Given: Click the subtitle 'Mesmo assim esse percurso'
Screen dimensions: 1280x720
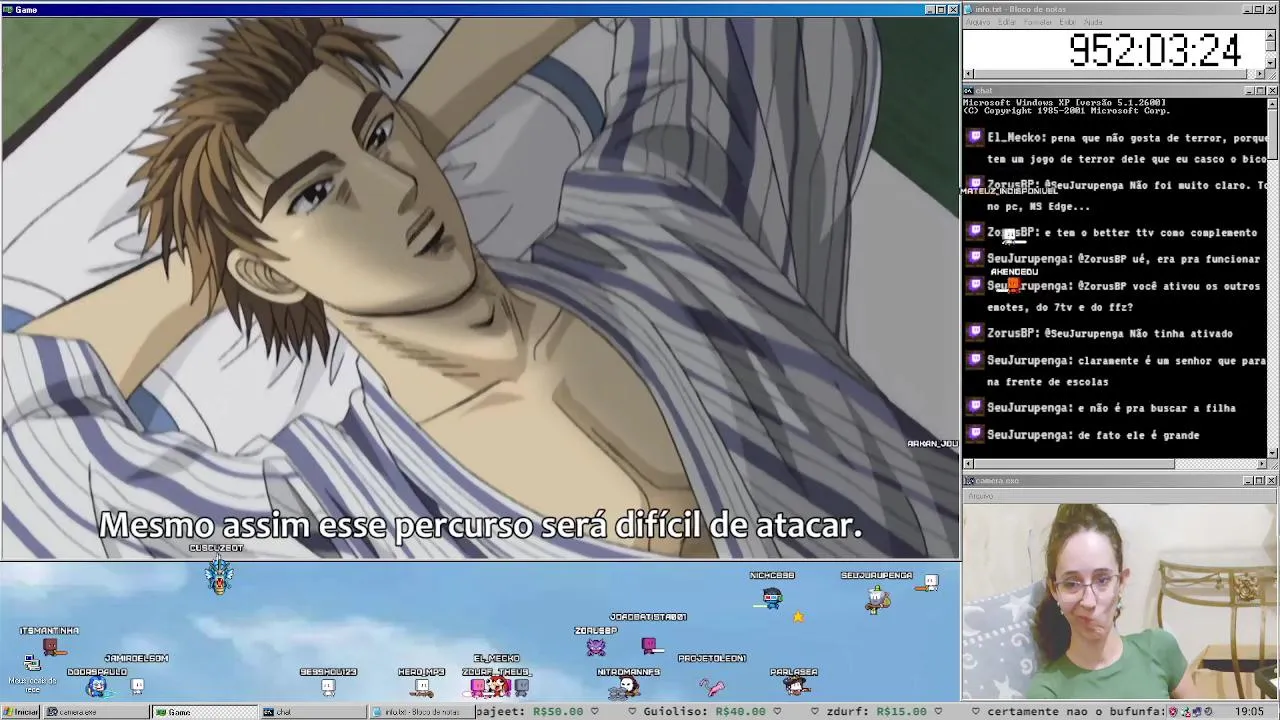Looking at the screenshot, I should 317,525.
